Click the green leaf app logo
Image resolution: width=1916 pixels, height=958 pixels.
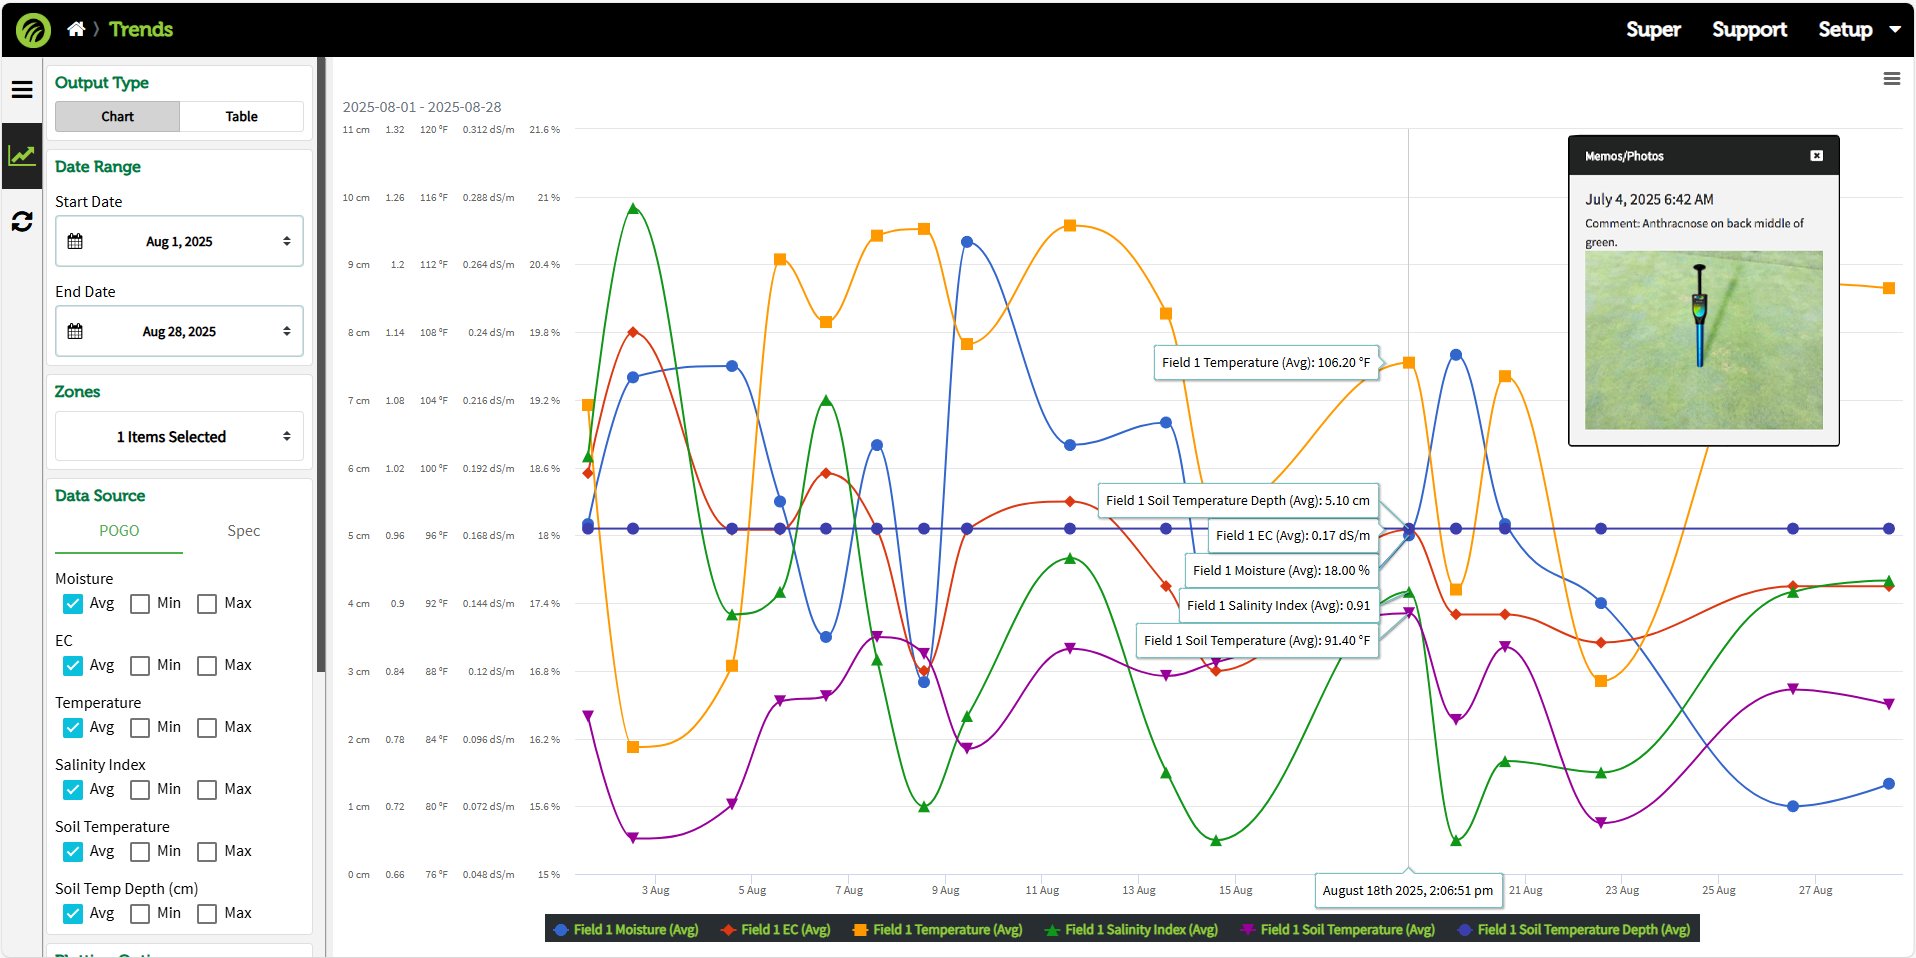pyautogui.click(x=33, y=30)
